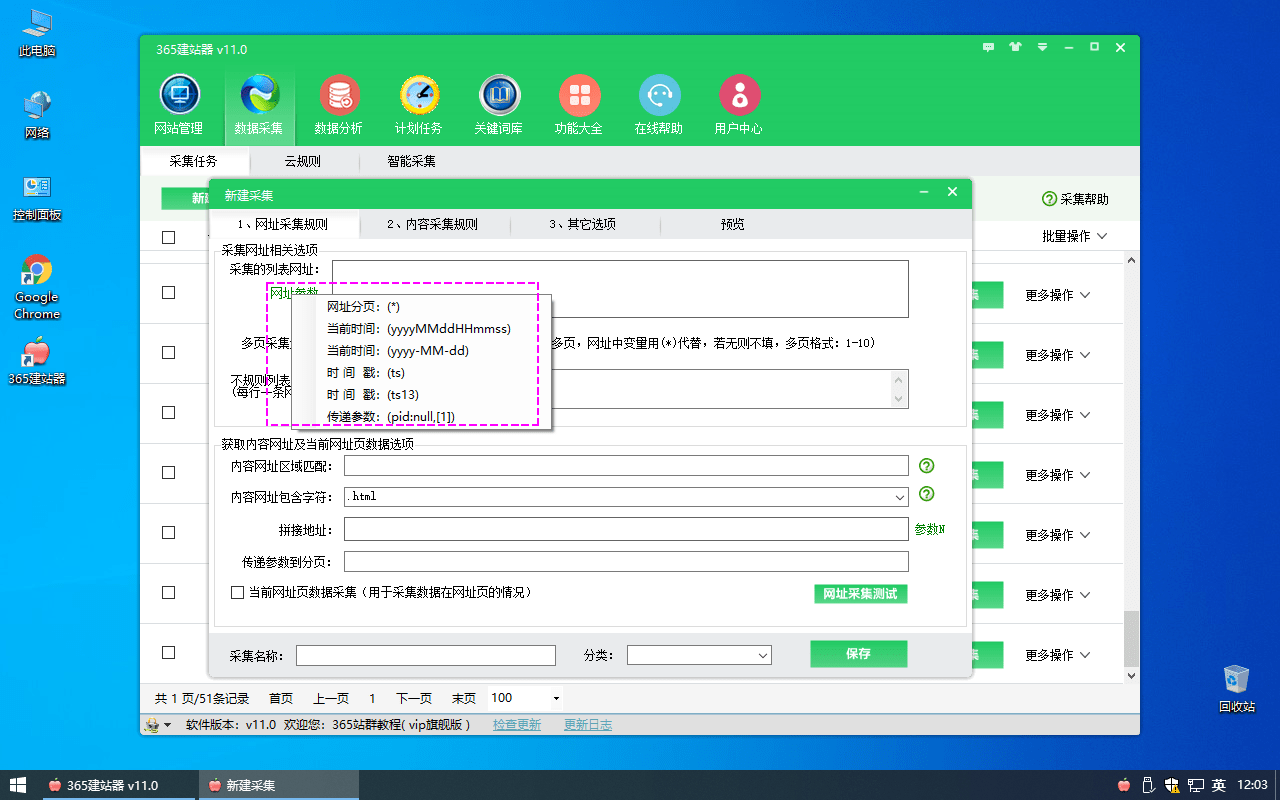Viewport: 1280px width, 800px height.
Task: Click the apple tray icon in system tray
Action: tap(1124, 785)
